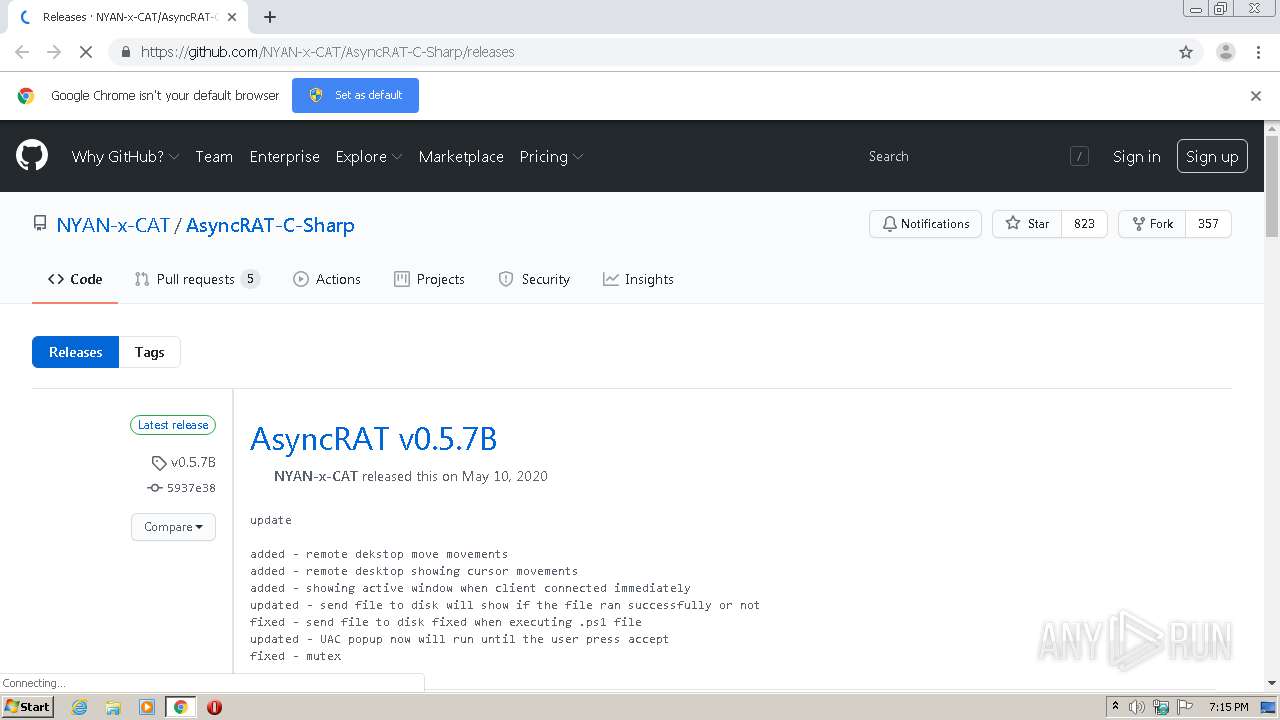Click the 7:15 PM system clock
Image resolution: width=1280 pixels, height=720 pixels.
[x=1229, y=707]
